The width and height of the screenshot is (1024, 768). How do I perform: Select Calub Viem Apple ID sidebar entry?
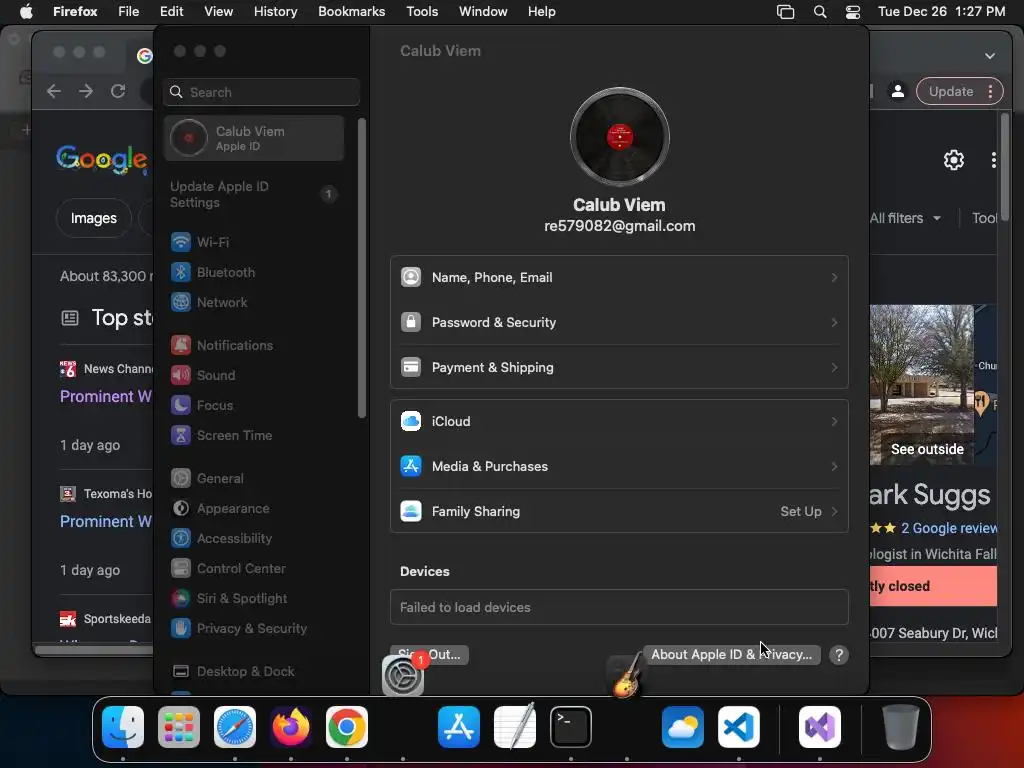click(254, 138)
